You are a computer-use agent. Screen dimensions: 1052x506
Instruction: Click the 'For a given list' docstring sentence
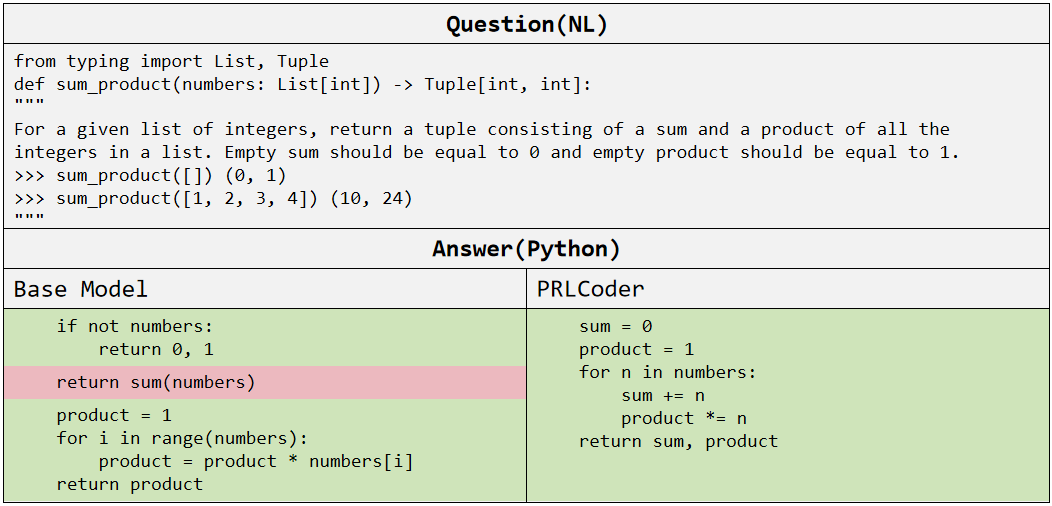[481, 130]
